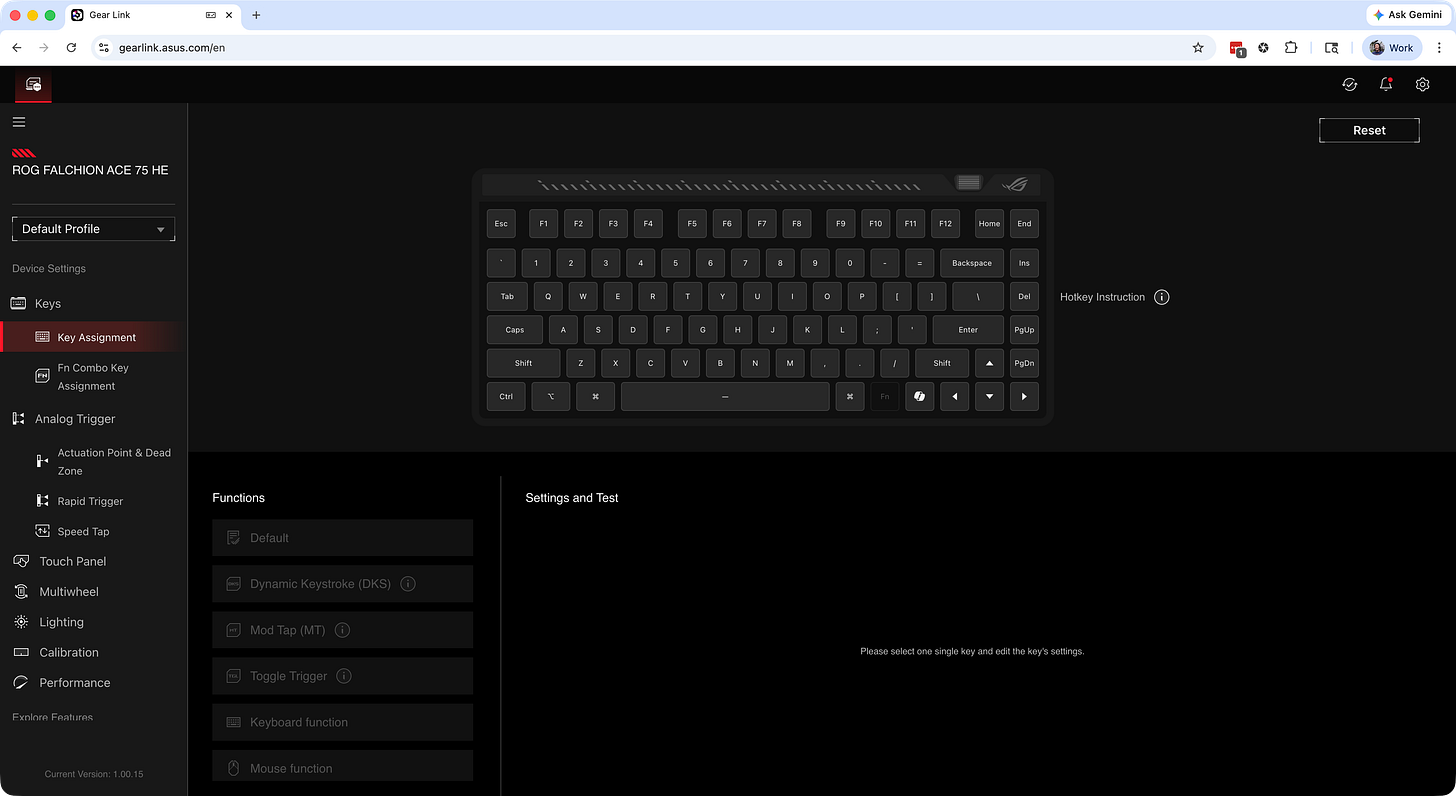Choose the Default function
This screenshot has height=796, width=1456.
tap(342, 538)
